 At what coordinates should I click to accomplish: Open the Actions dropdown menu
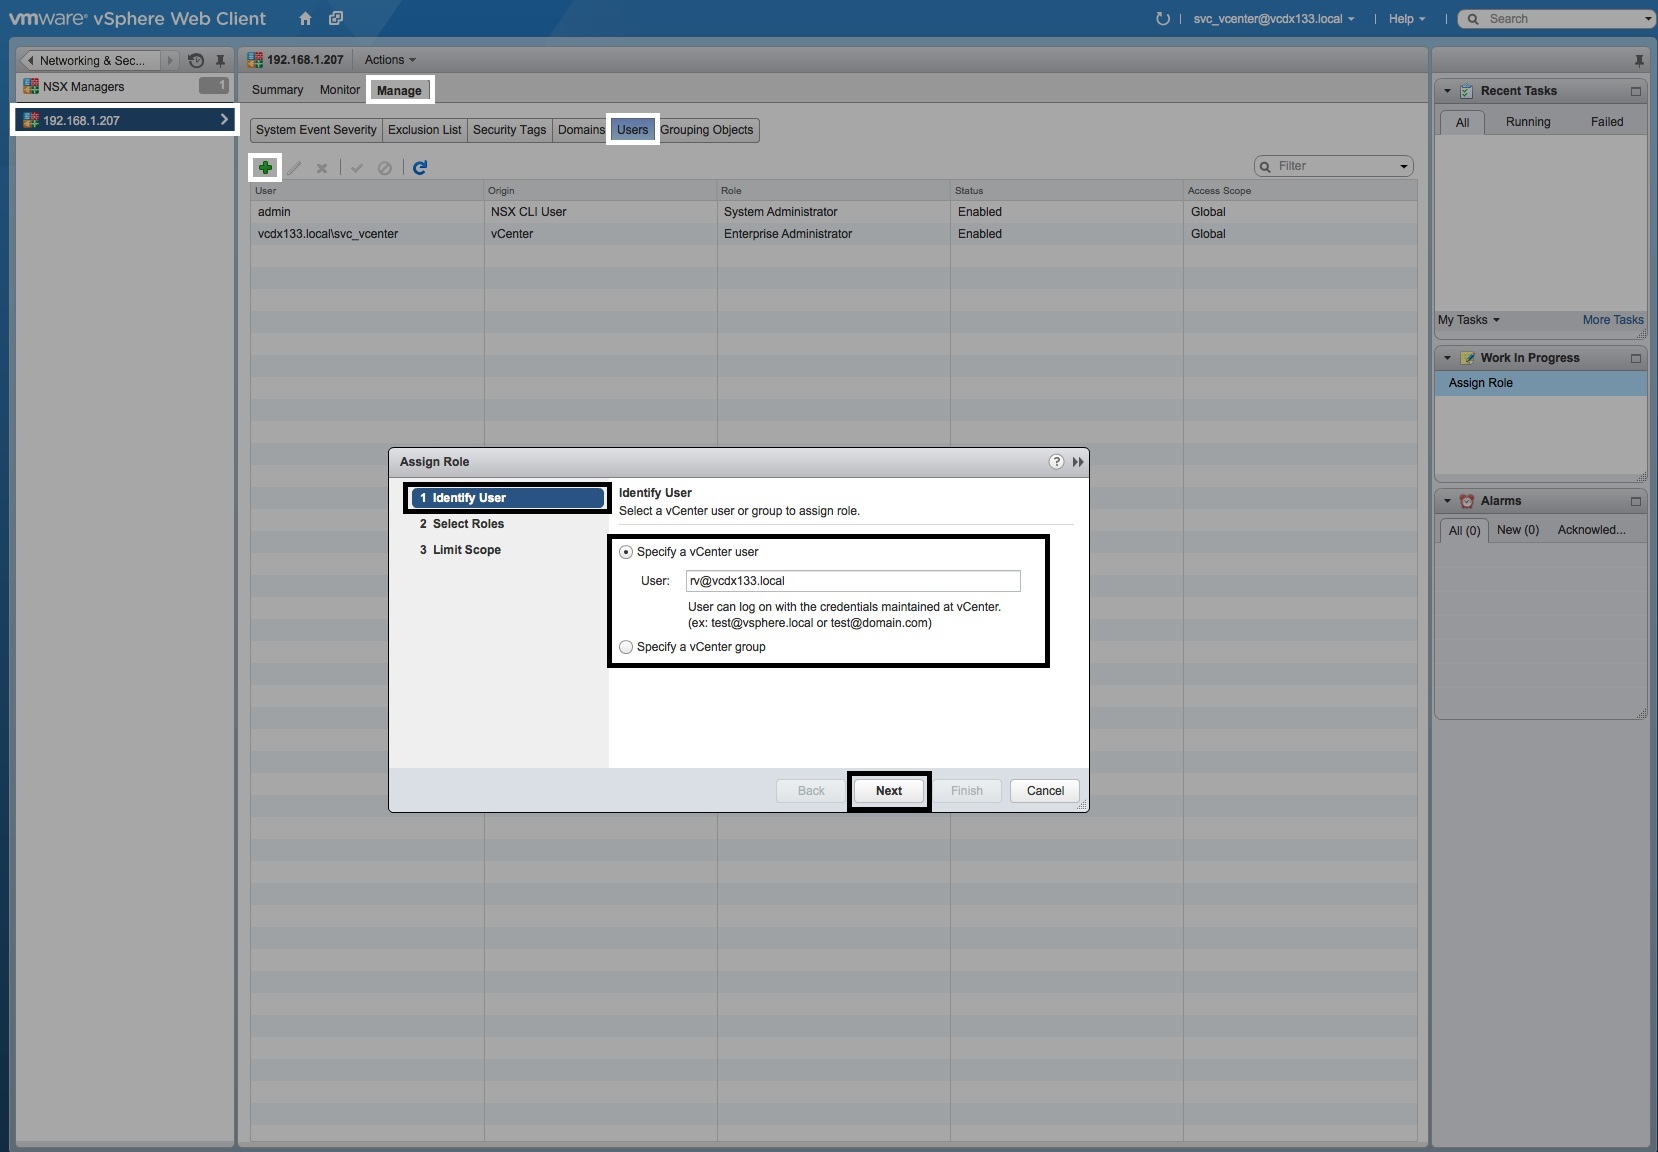point(389,60)
